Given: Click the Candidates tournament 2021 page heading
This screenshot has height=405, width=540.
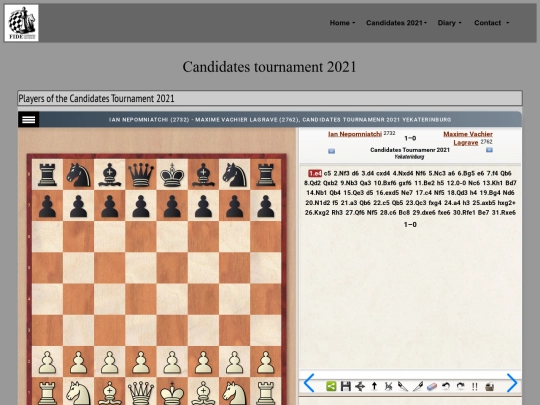Looking at the screenshot, I should pyautogui.click(x=269, y=67).
